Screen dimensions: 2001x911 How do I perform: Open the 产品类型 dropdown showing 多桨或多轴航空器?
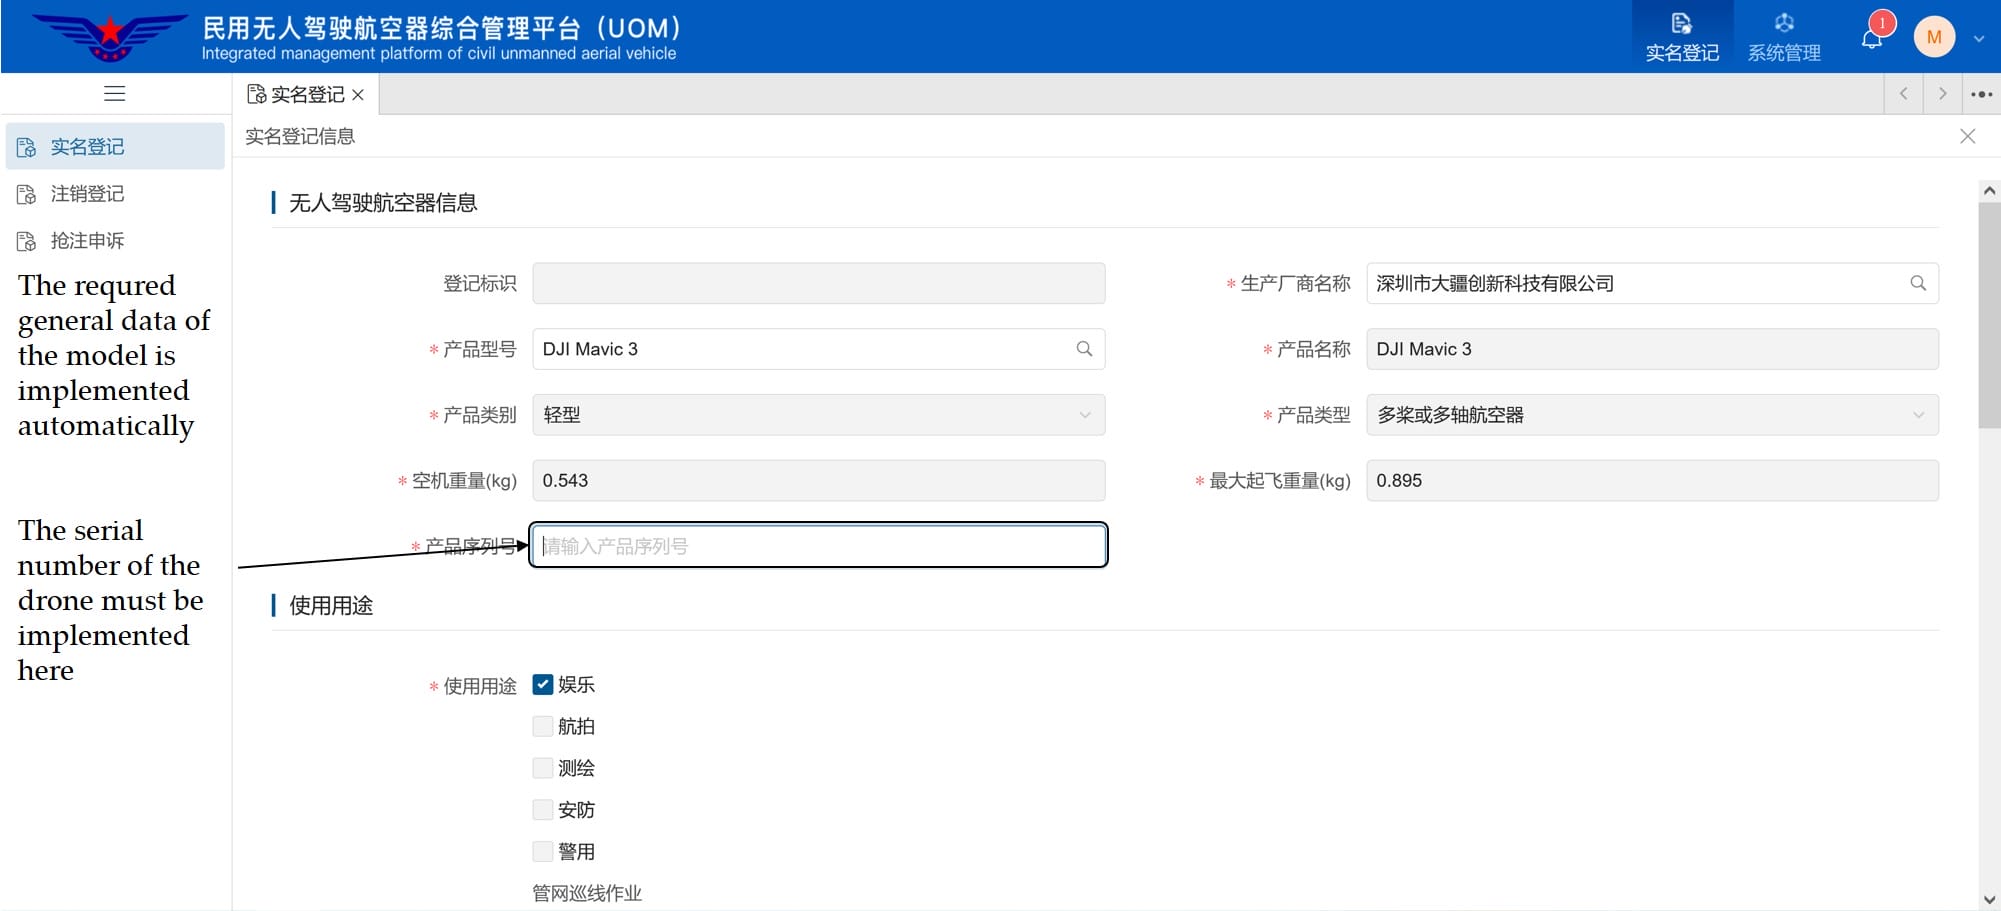(x=1653, y=415)
